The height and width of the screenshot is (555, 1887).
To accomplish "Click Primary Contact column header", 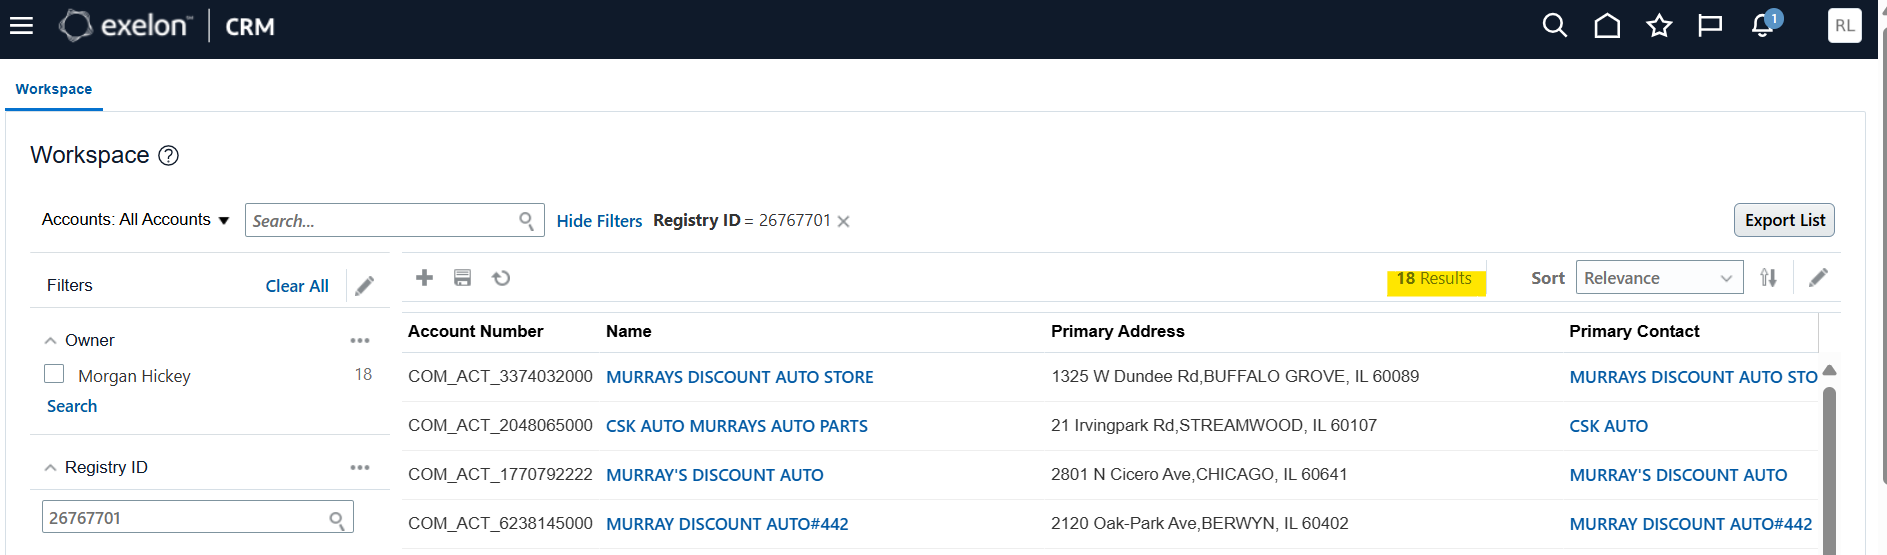I will [1634, 331].
